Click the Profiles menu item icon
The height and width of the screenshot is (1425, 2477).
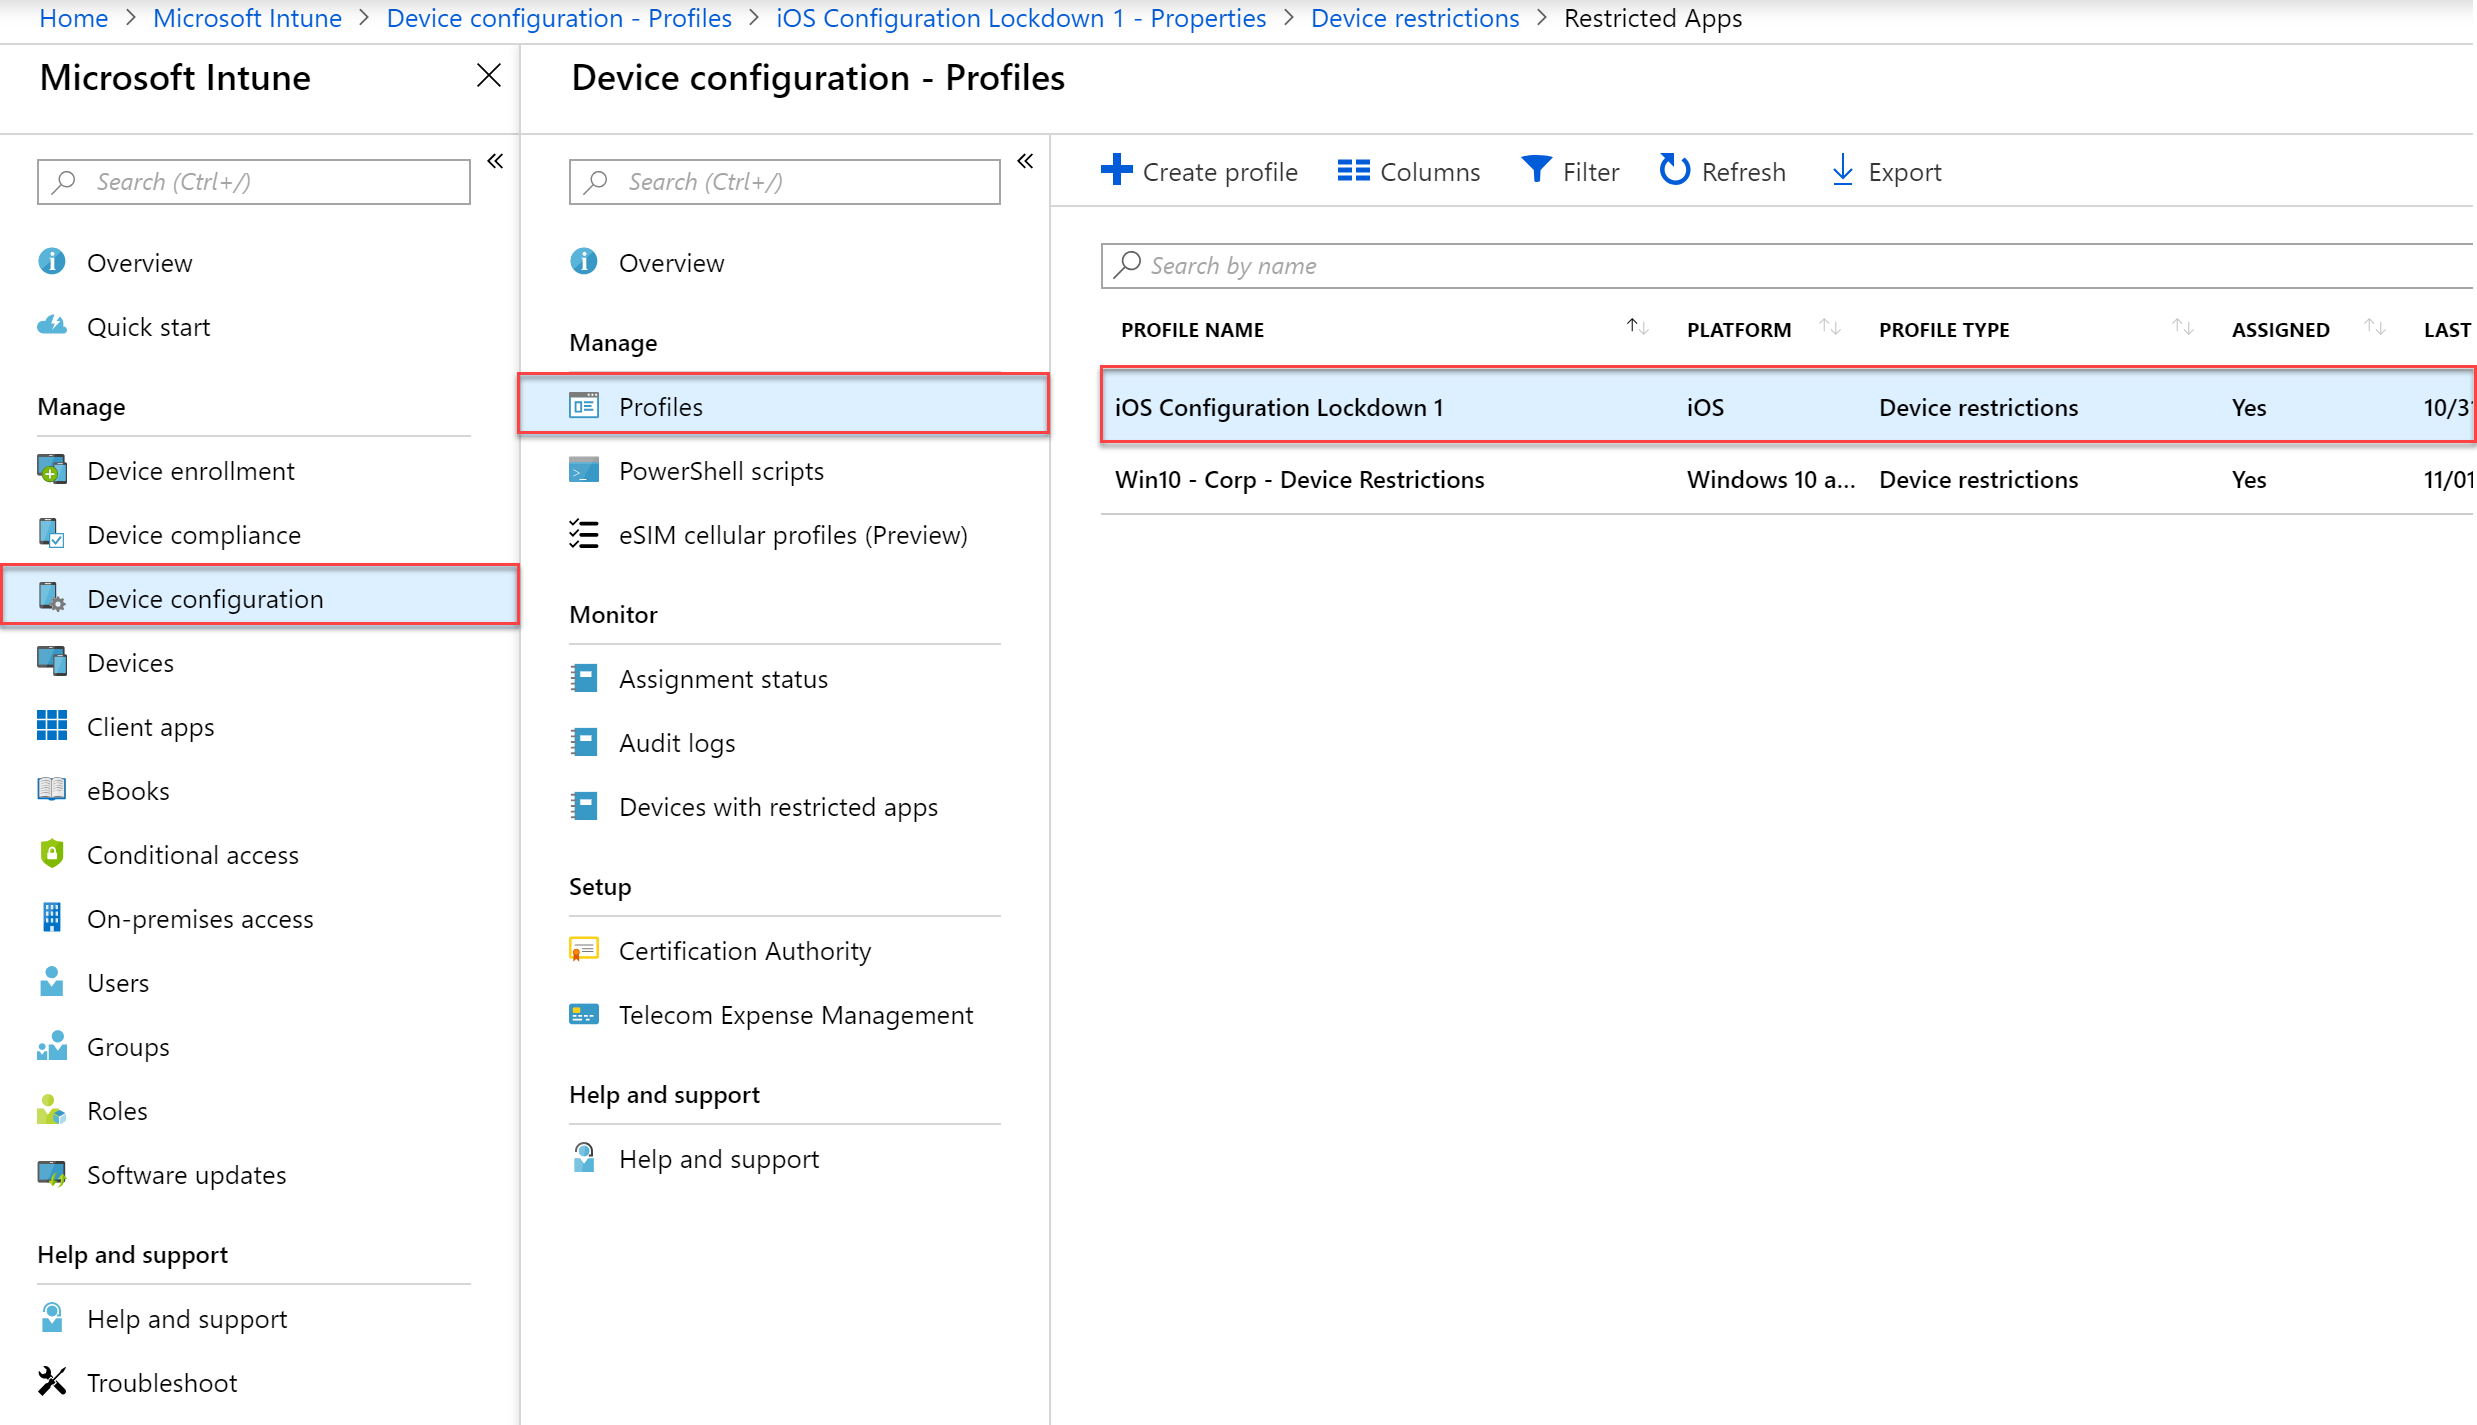coord(584,405)
